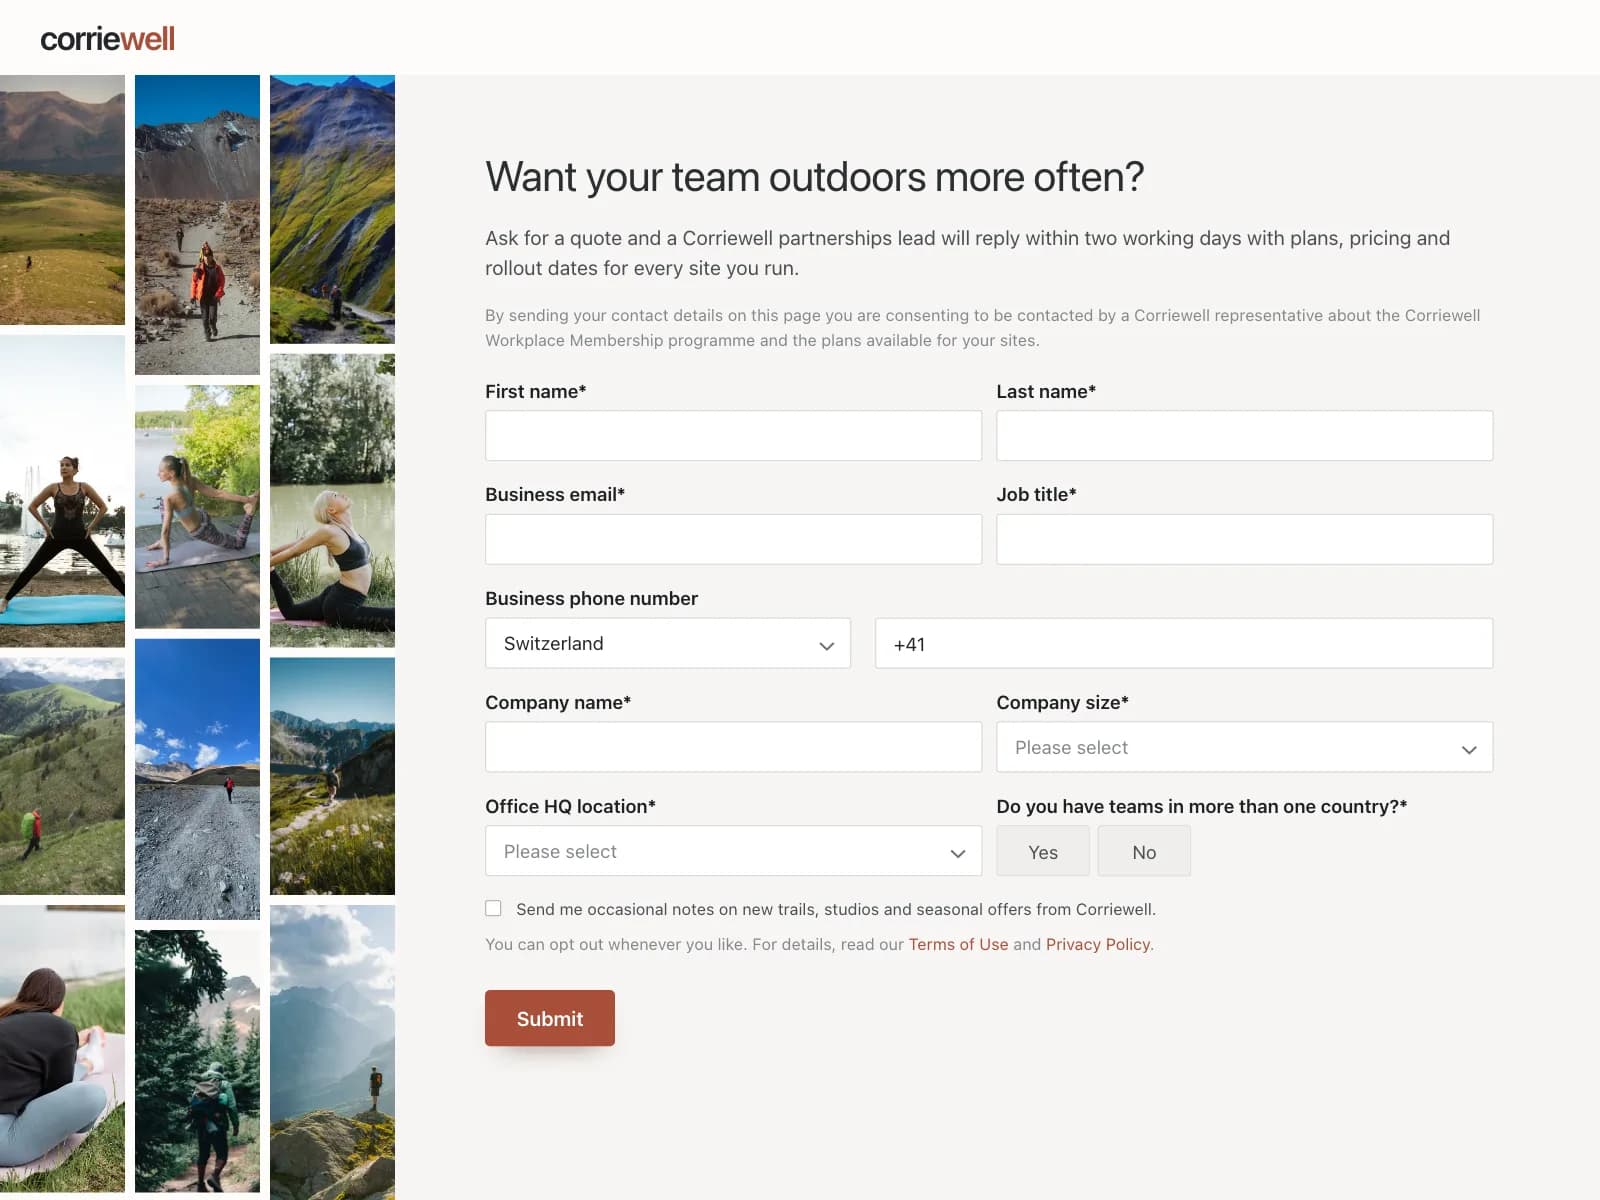Open the Terms of Use link
This screenshot has width=1600, height=1200.
958,944
